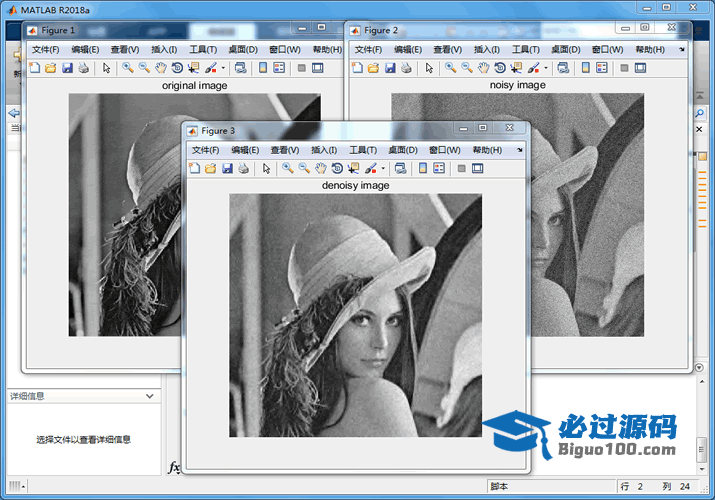Image resolution: width=715 pixels, height=500 pixels.
Task: Activate Zoom Out tool in Figure 1
Action: 144,68
